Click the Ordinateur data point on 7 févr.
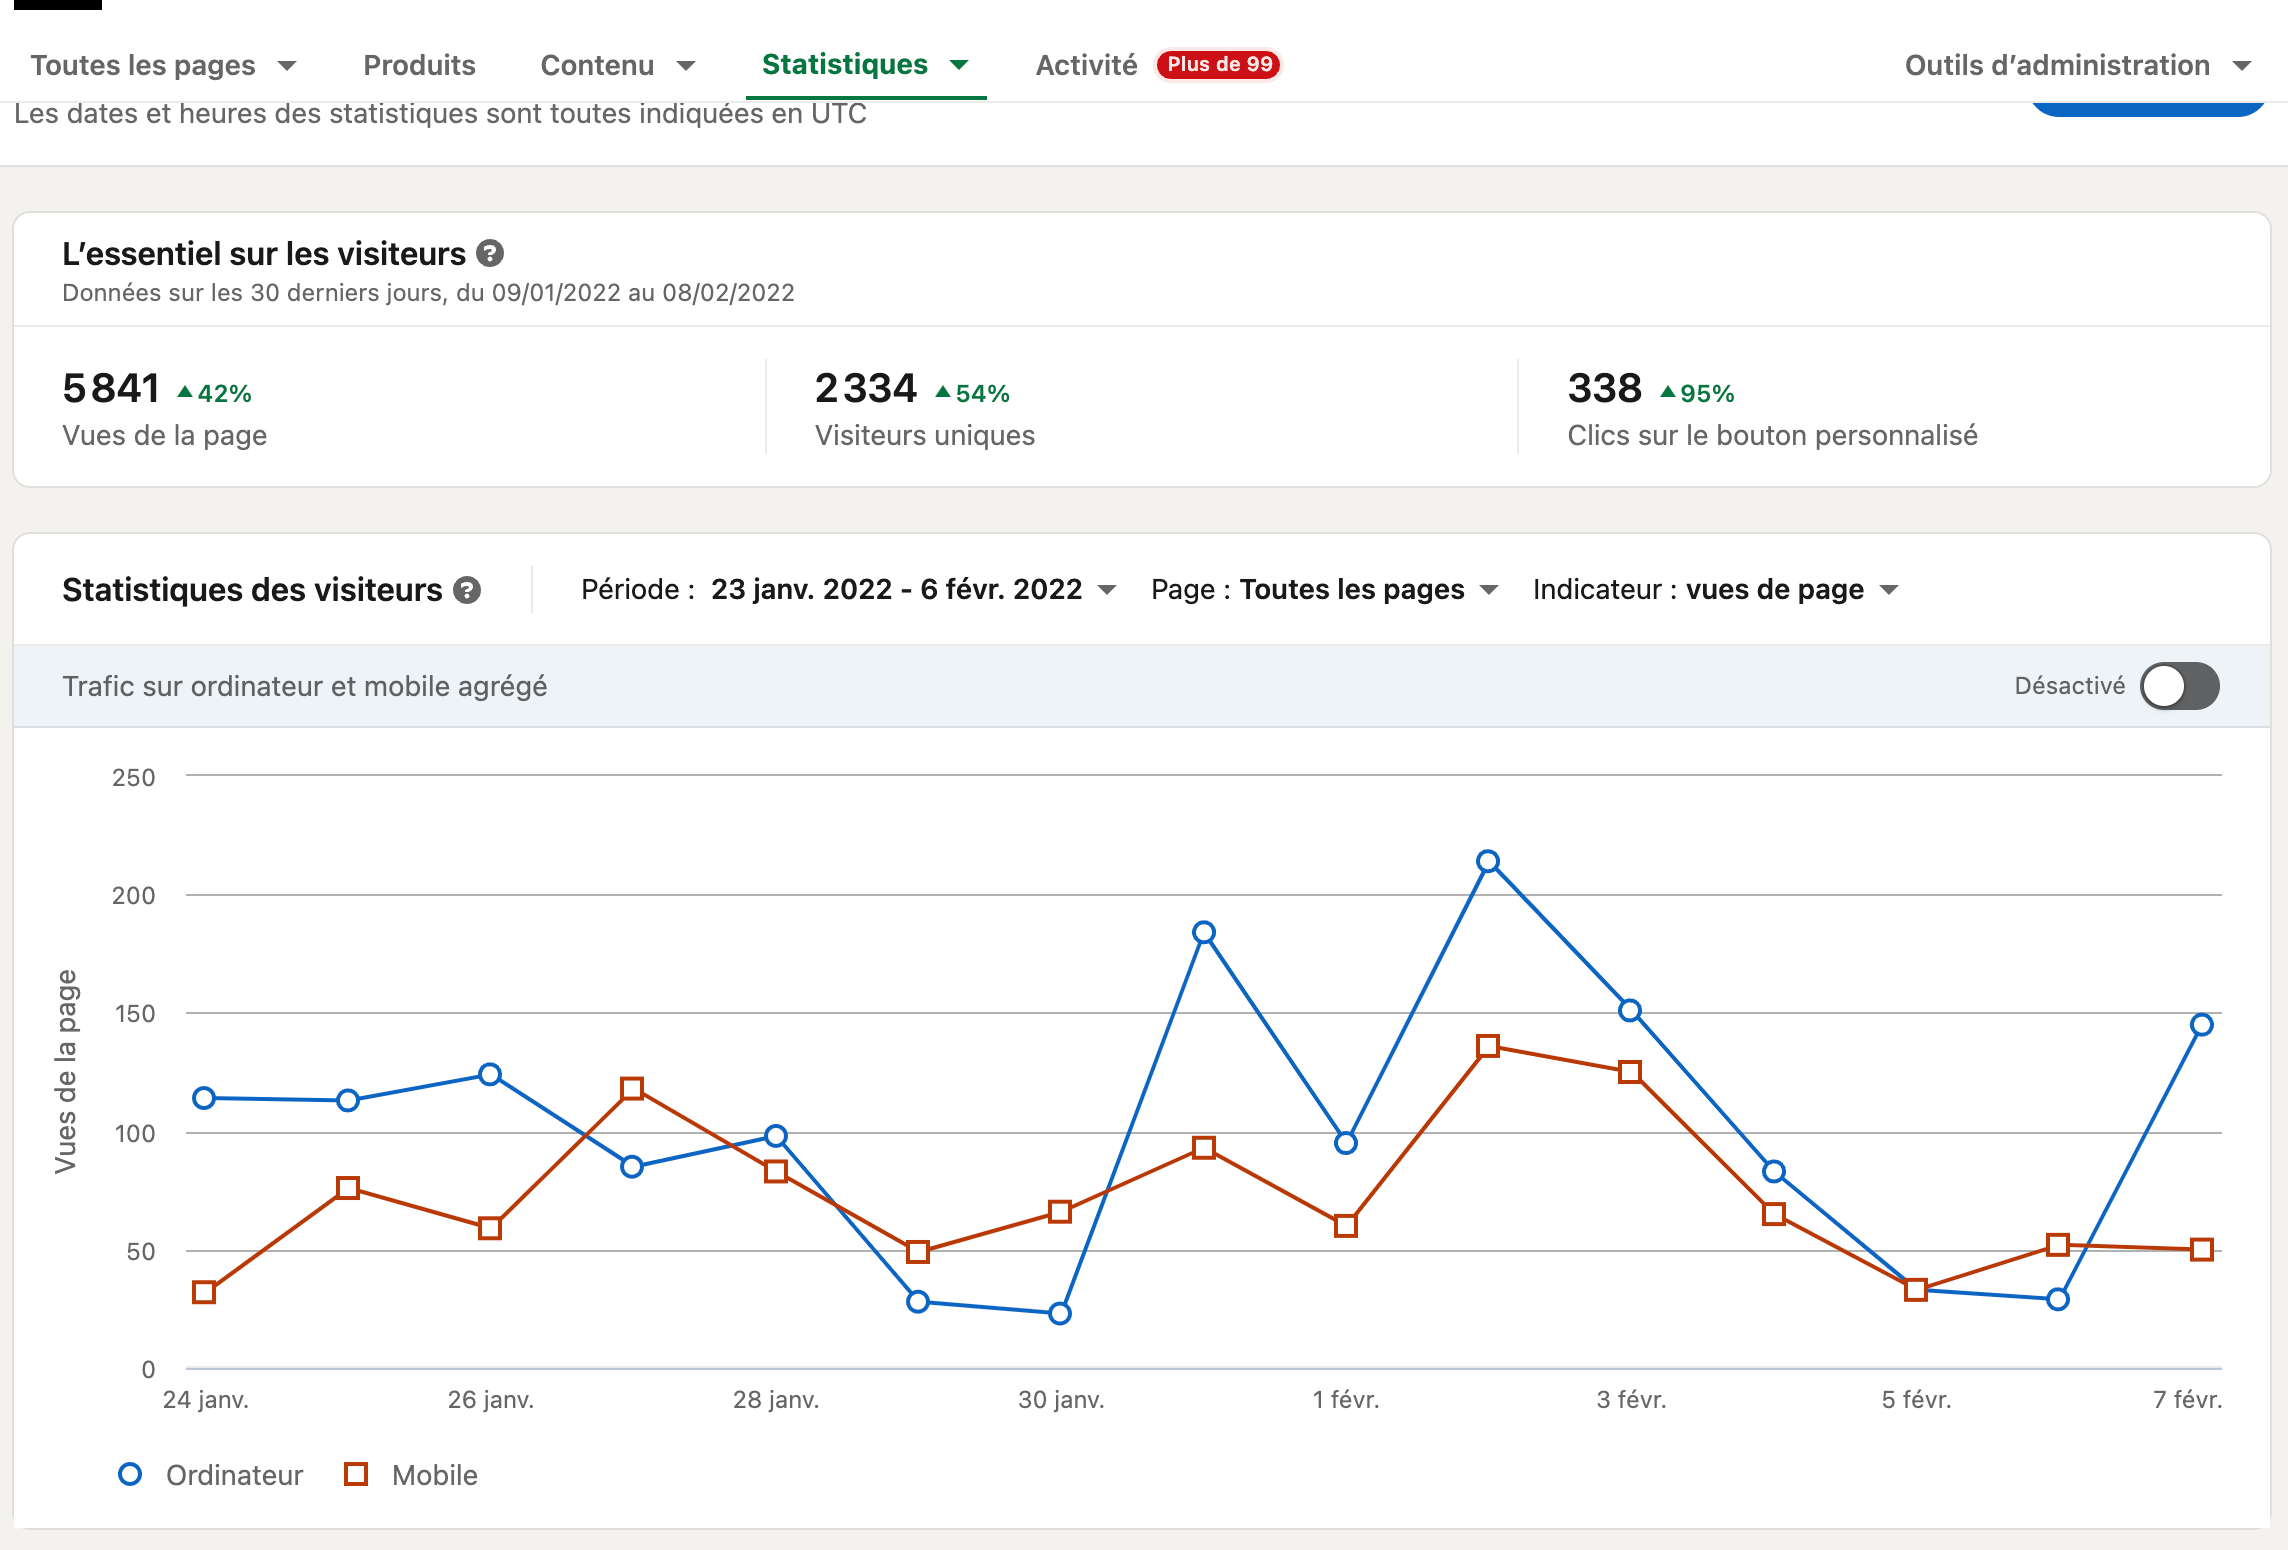2288x1550 pixels. [x=2201, y=1024]
